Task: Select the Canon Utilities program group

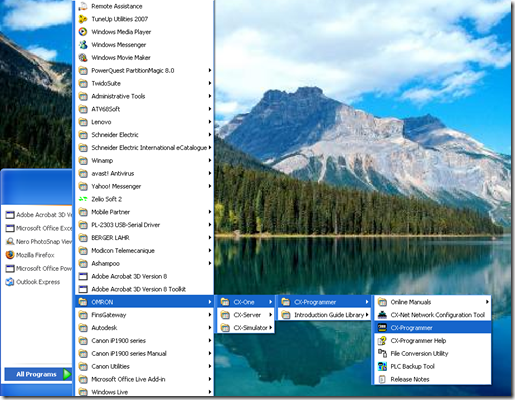Action: (x=144, y=366)
